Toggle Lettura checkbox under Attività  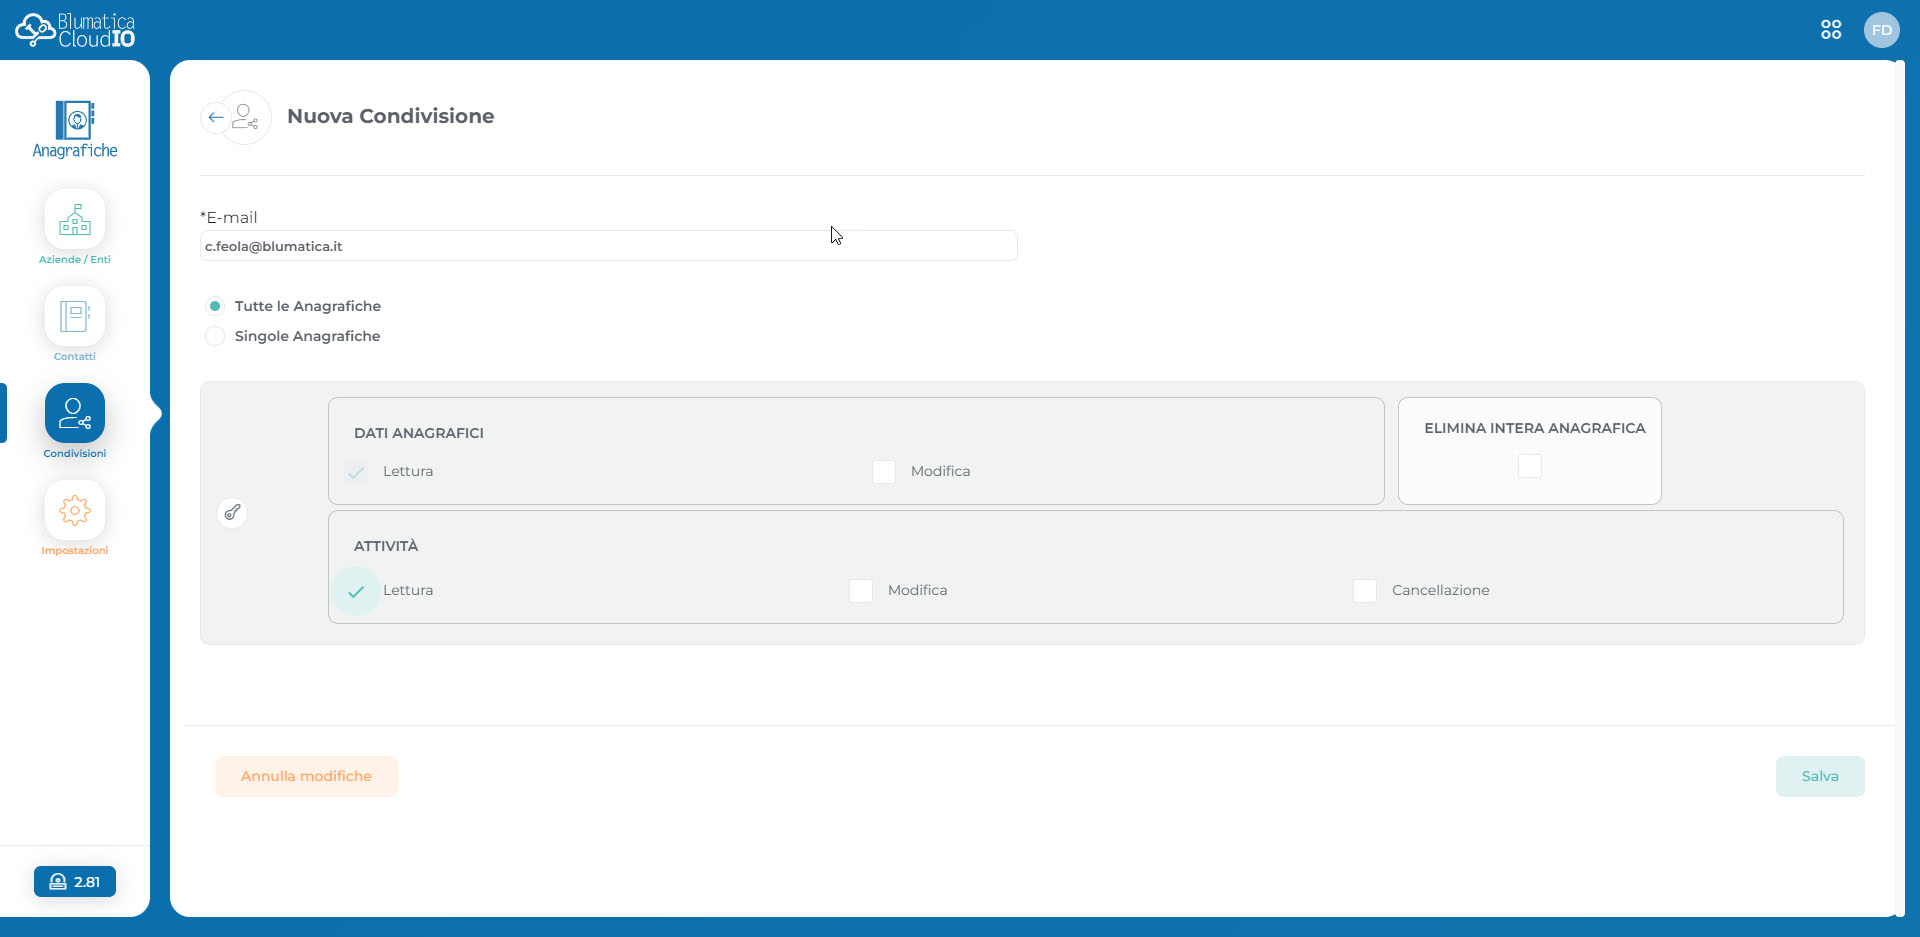point(356,591)
